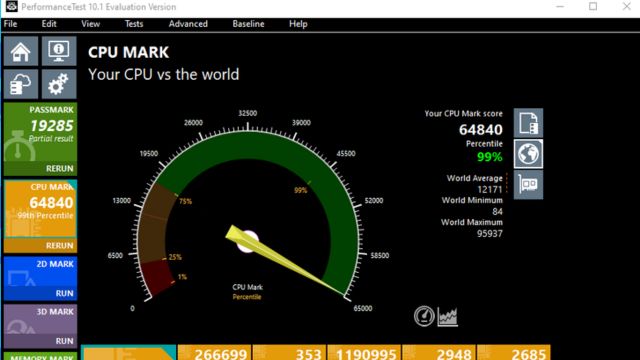Open the Edit menu
640x360 pixels.
49,24
